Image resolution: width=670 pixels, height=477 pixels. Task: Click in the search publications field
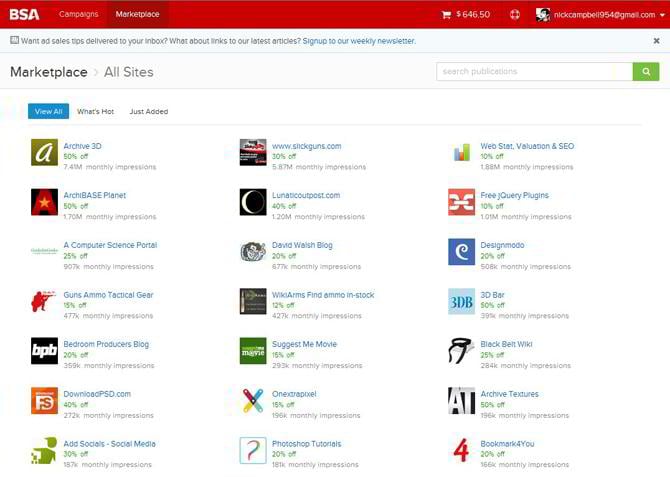point(534,72)
